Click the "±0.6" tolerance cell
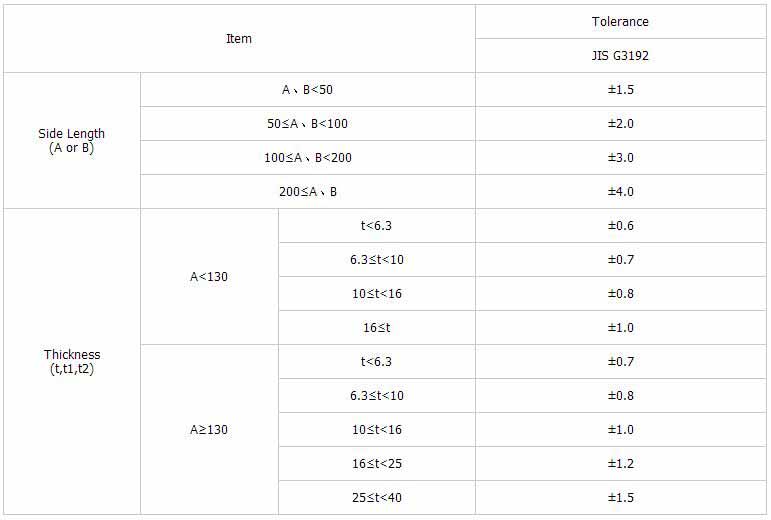This screenshot has width=771, height=520. pos(621,226)
